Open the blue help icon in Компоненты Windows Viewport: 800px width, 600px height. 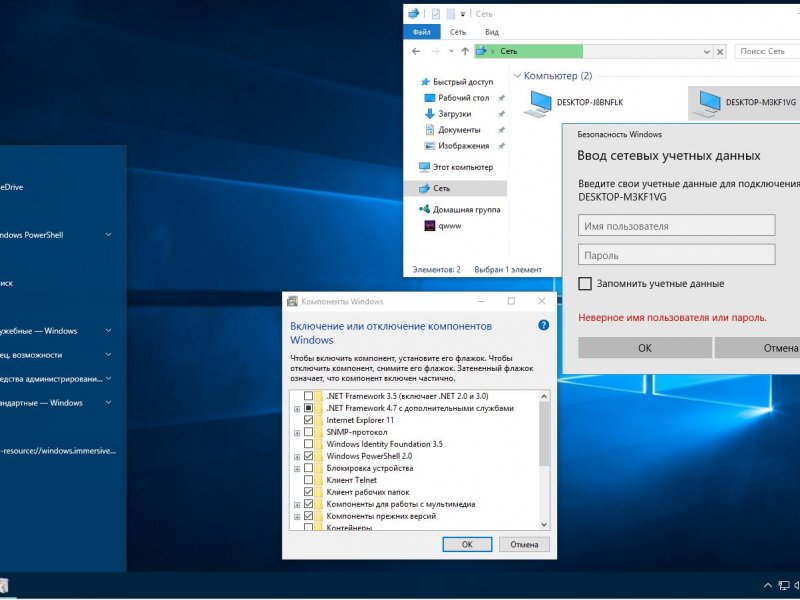543,325
